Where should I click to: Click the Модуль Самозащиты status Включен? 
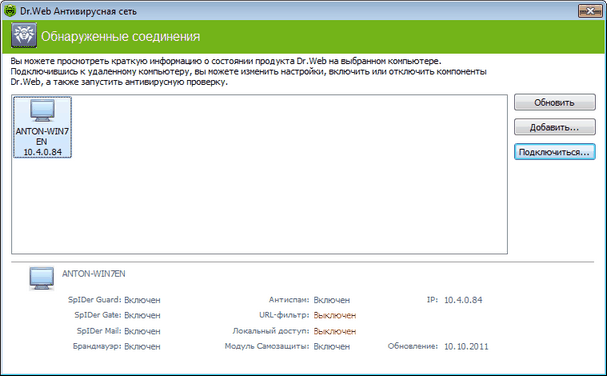pyautogui.click(x=332, y=347)
